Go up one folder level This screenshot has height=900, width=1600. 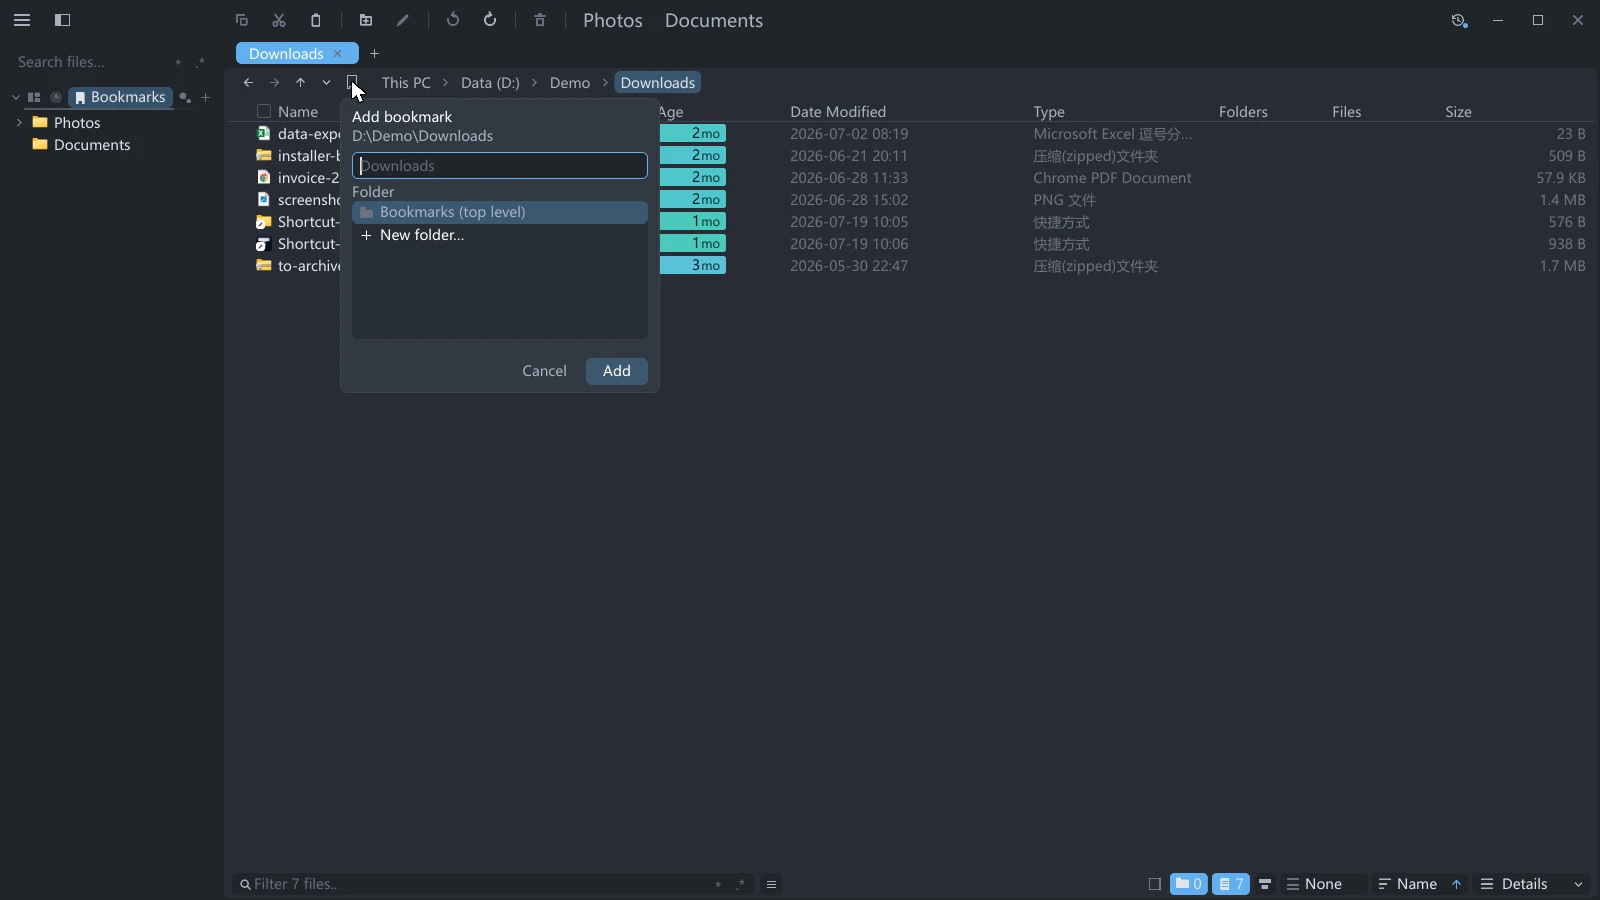pos(300,83)
